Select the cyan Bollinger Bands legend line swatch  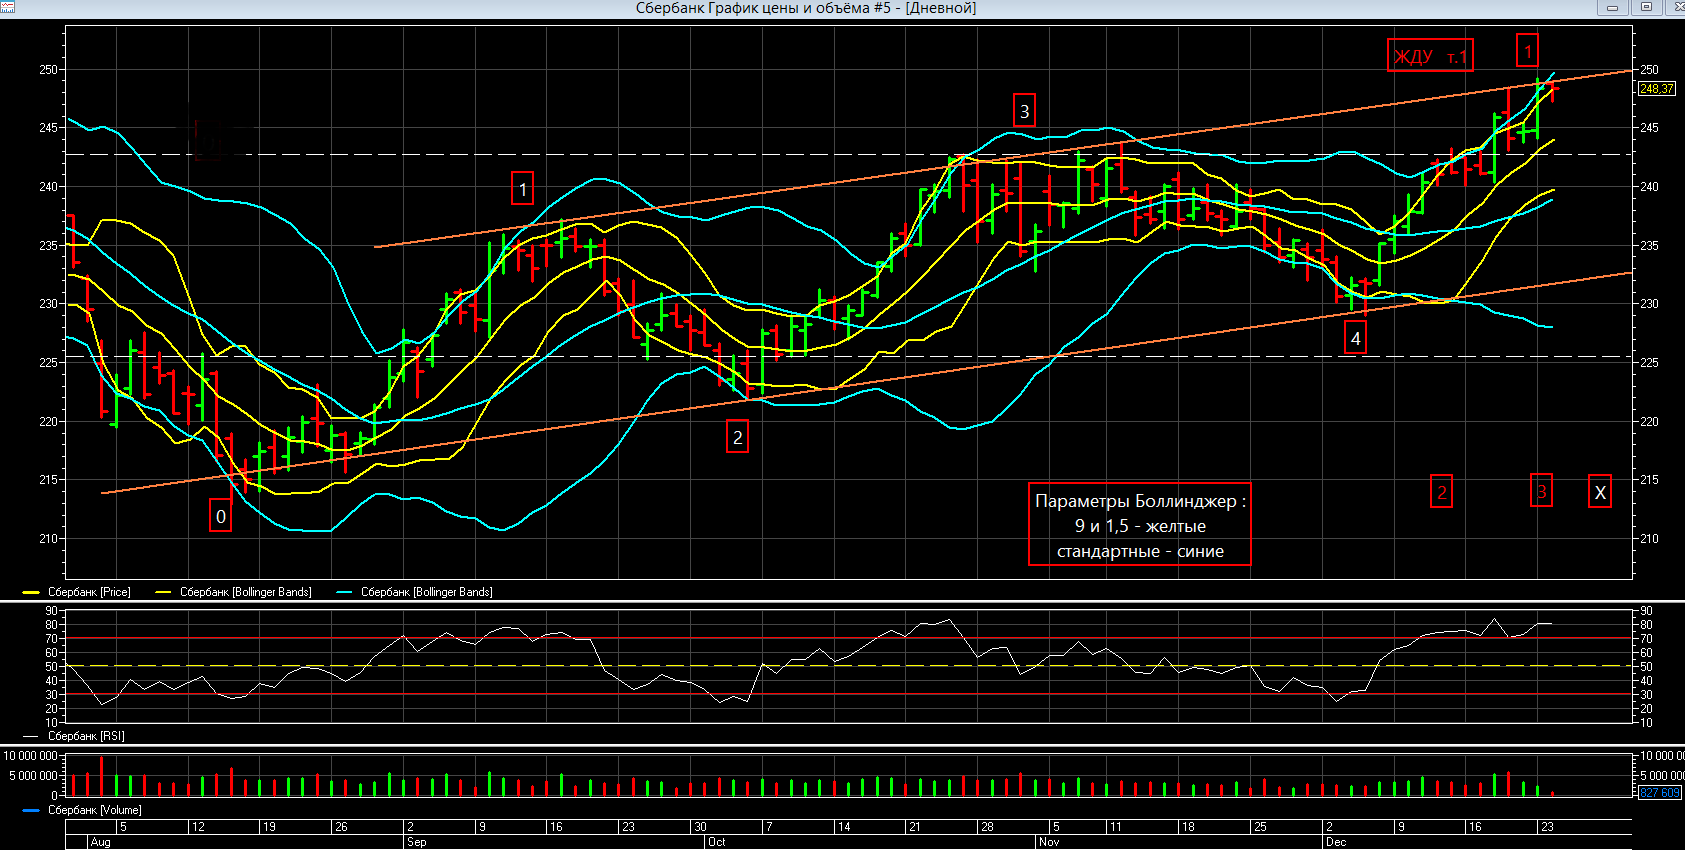pos(344,592)
